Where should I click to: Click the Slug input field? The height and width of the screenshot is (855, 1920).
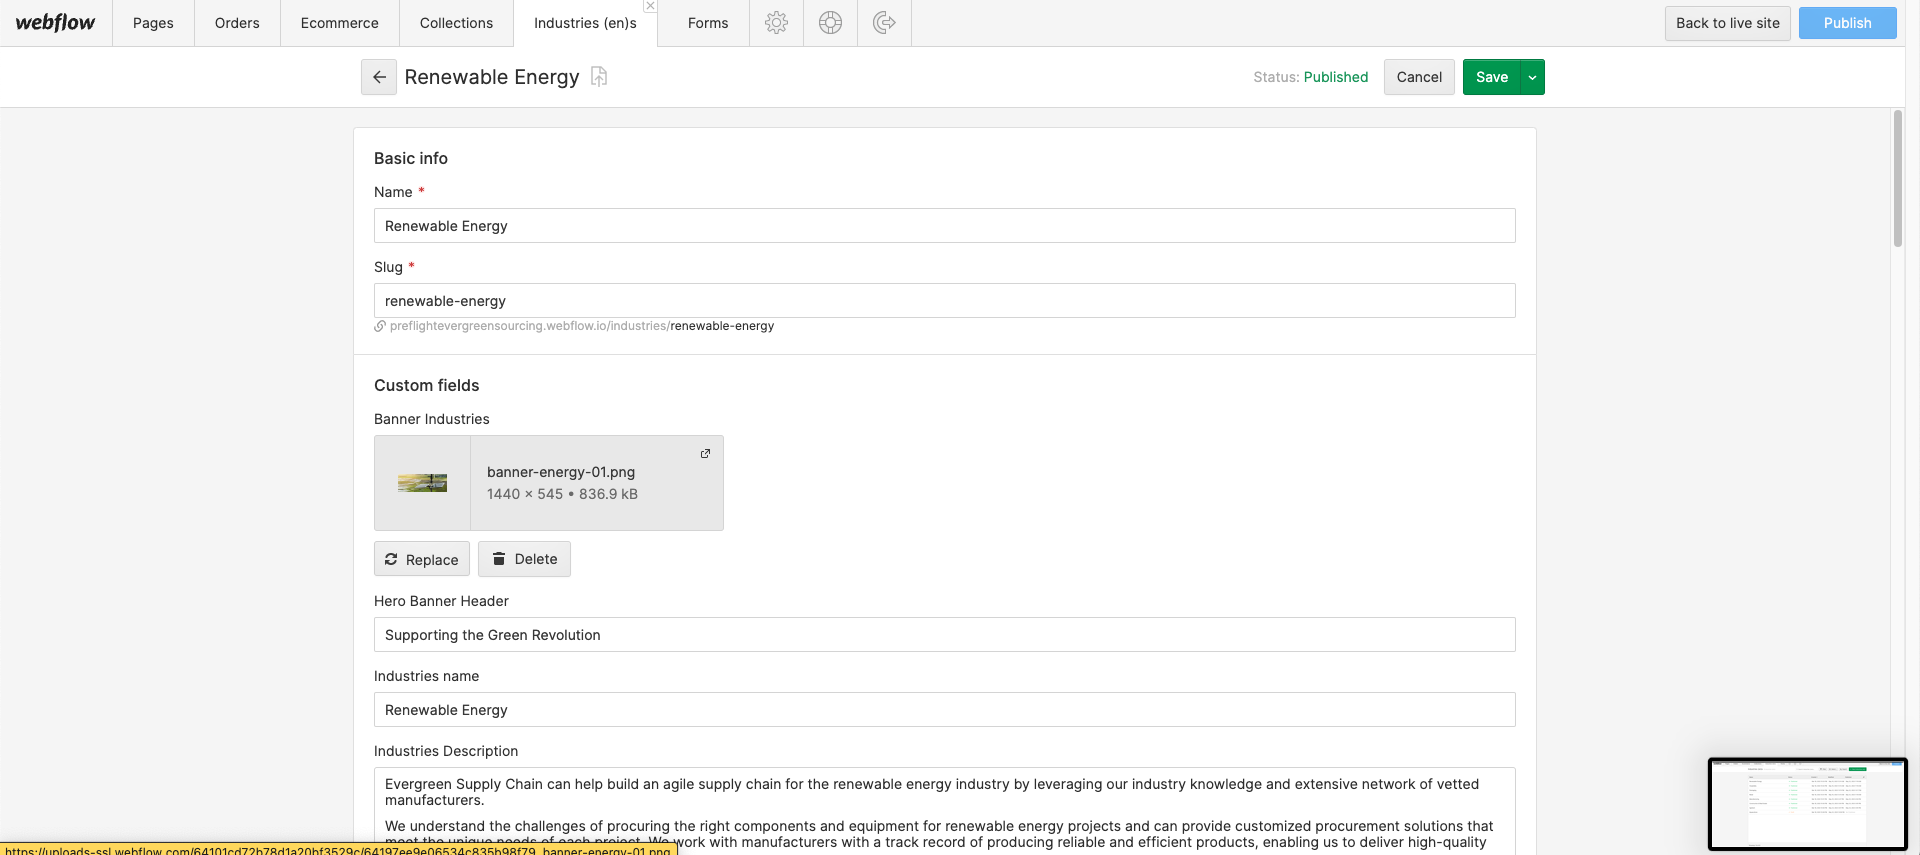(945, 301)
